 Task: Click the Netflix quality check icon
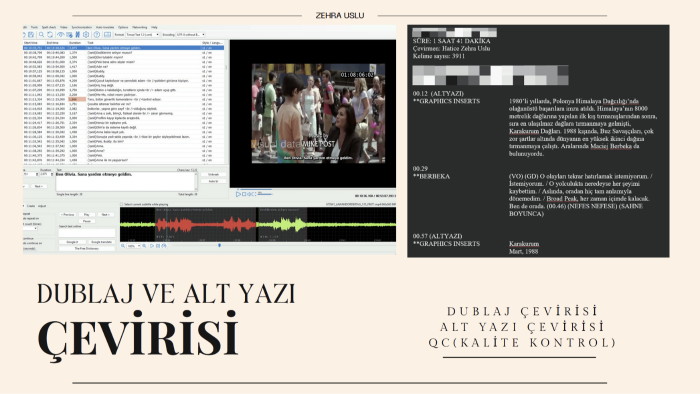[x=77, y=34]
